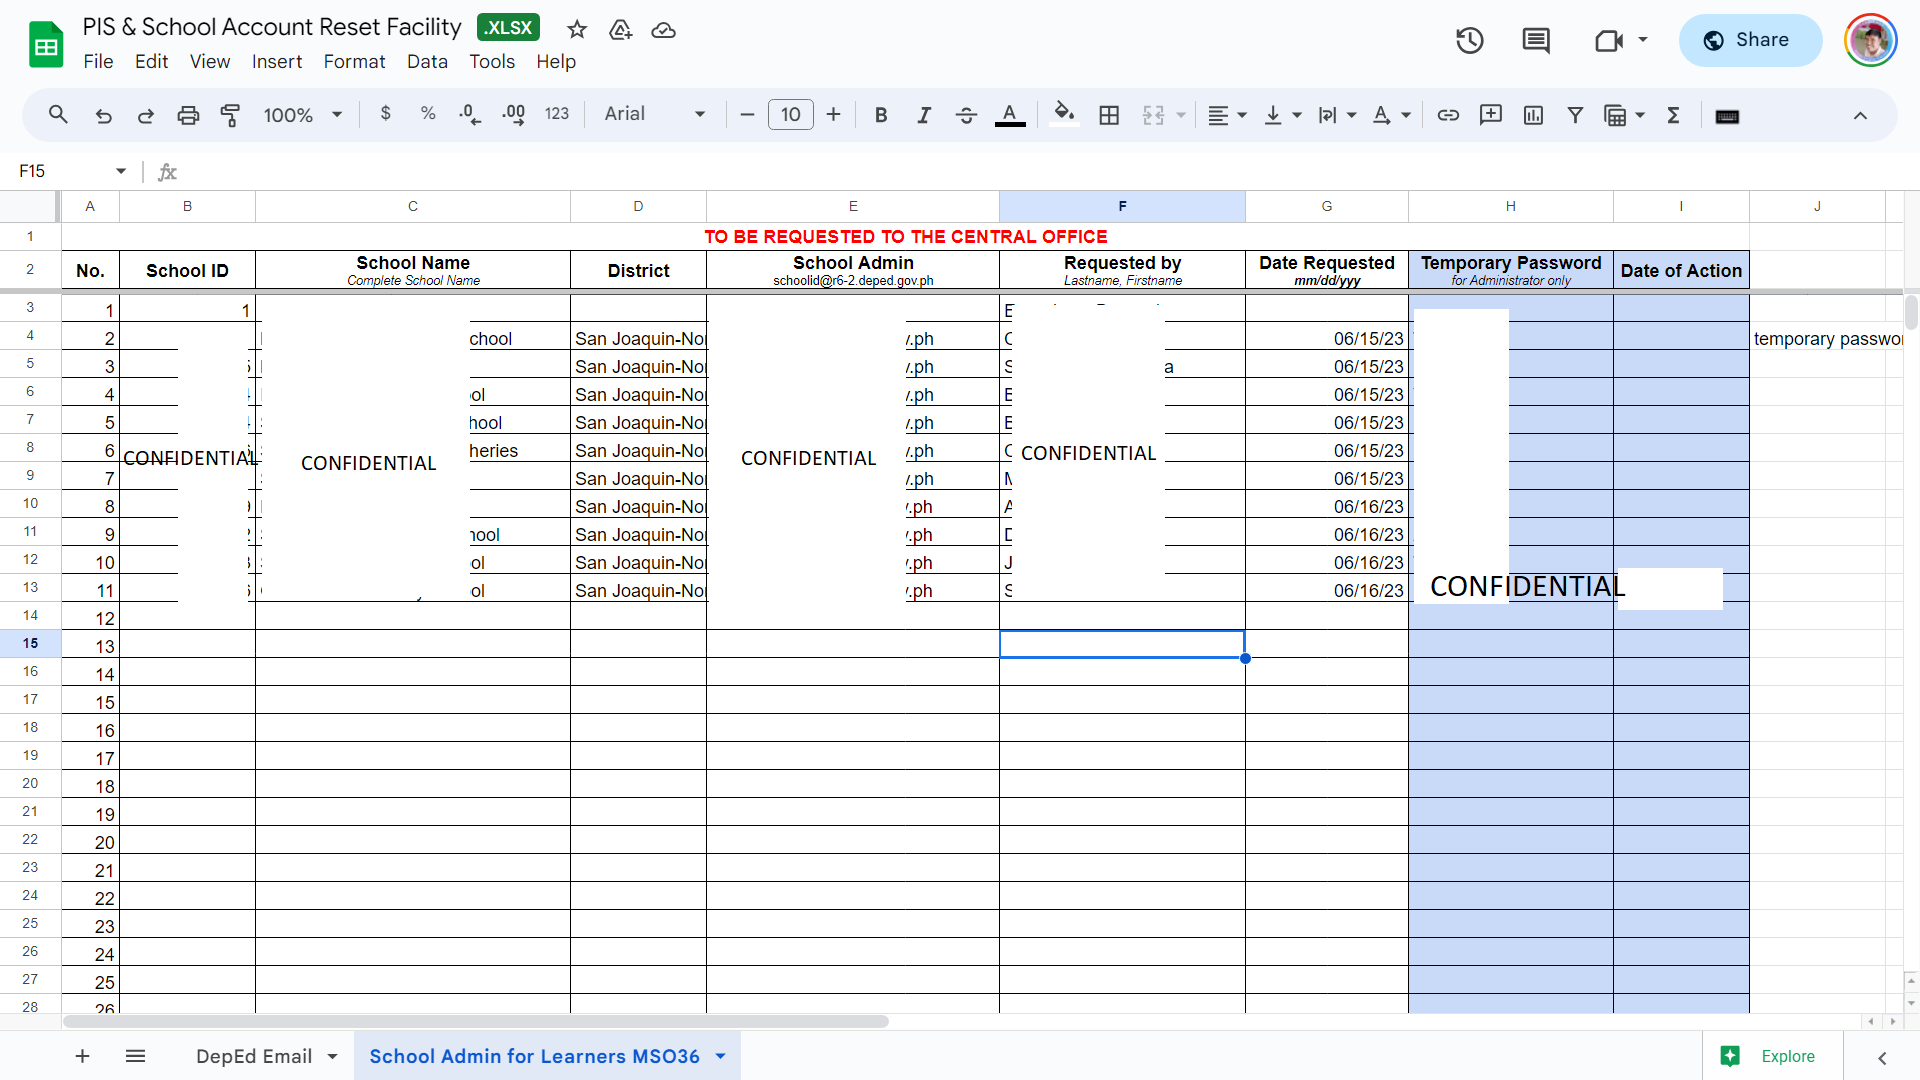Open text wrapping dropdown

click(1337, 115)
